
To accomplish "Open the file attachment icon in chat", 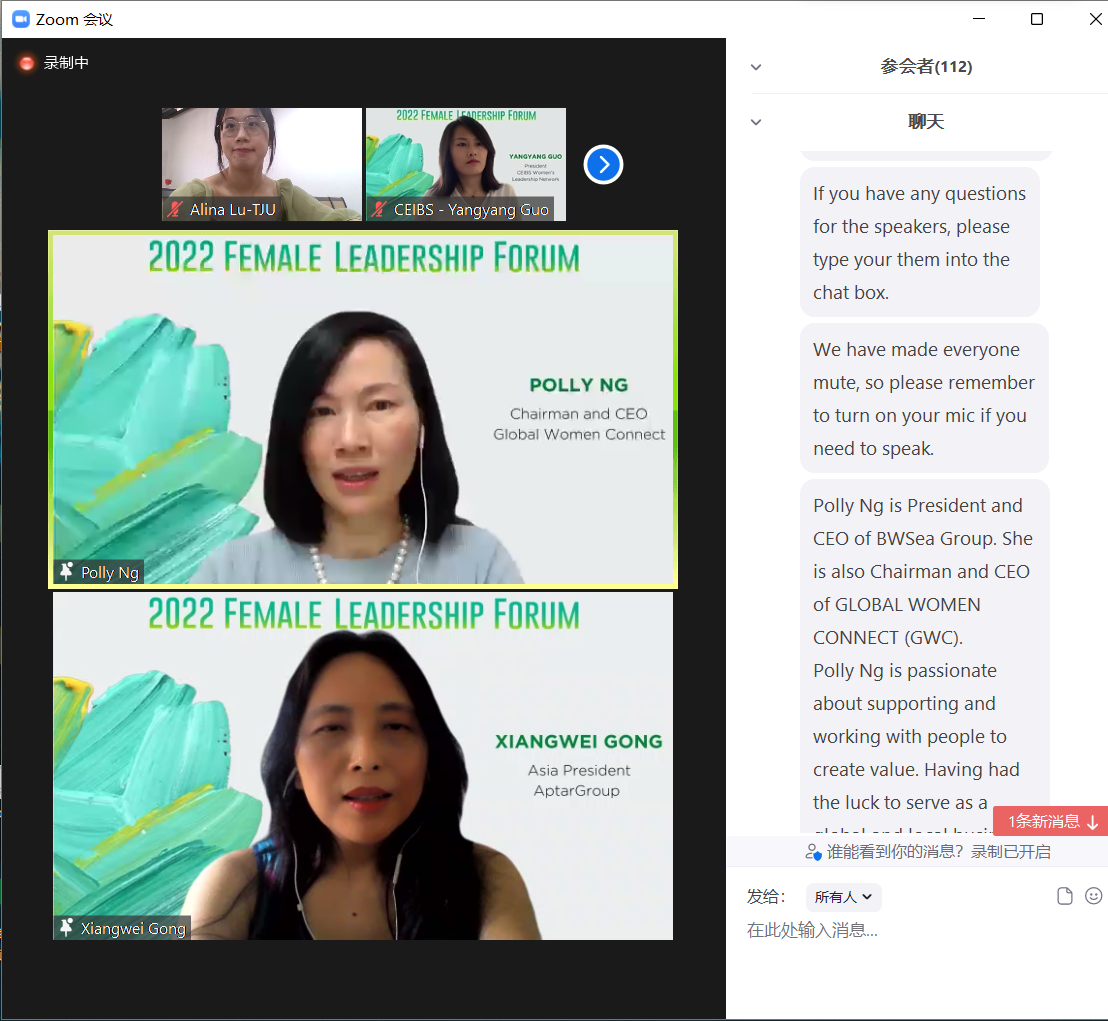I will point(1064,896).
